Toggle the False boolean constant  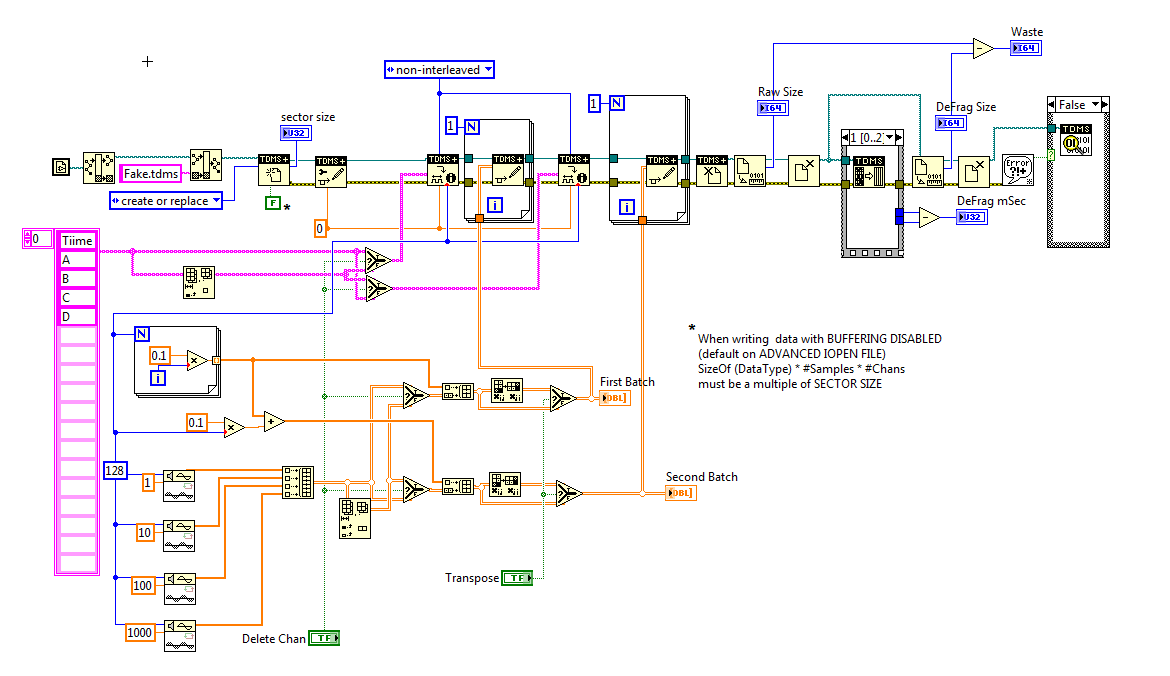pyautogui.click(x=273, y=203)
